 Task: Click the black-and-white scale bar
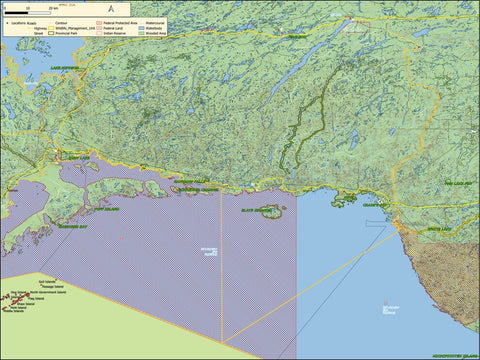coord(28,13)
